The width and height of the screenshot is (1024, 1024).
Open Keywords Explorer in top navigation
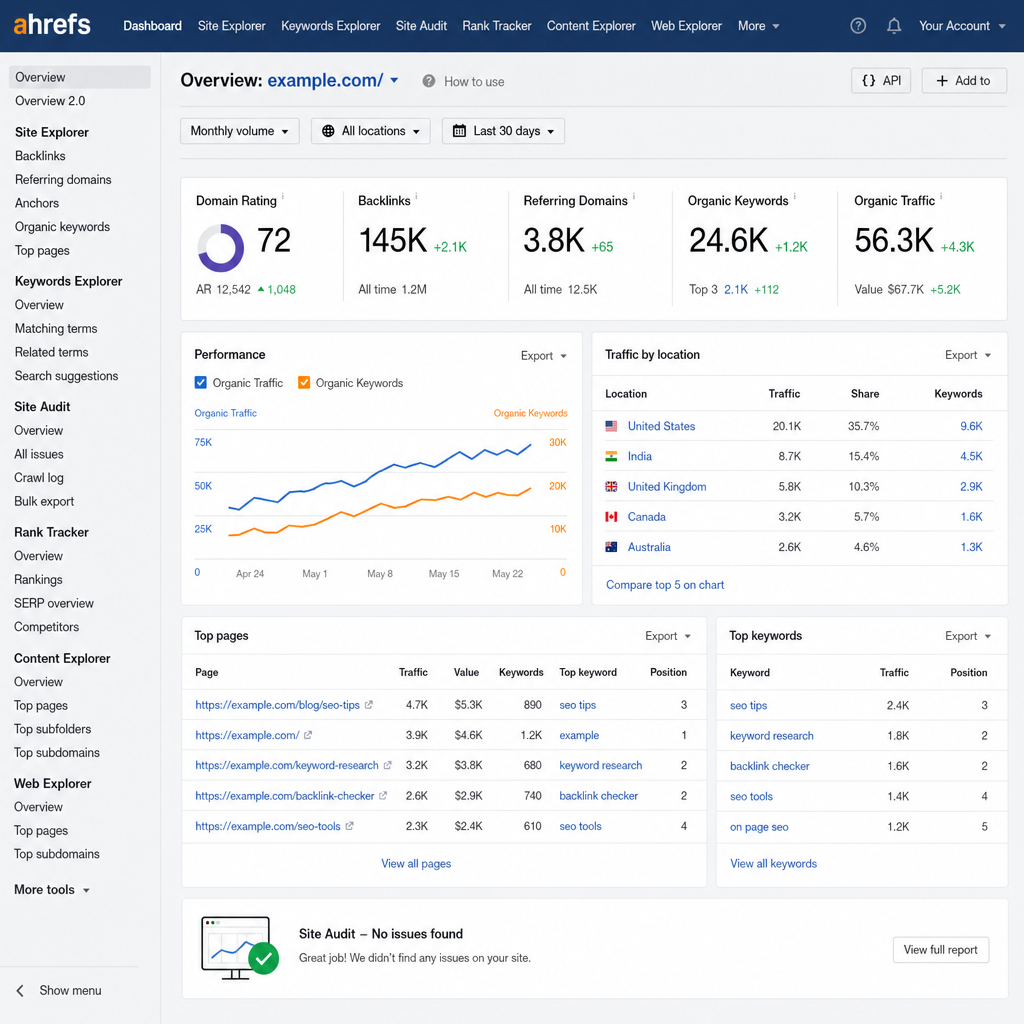(x=330, y=26)
